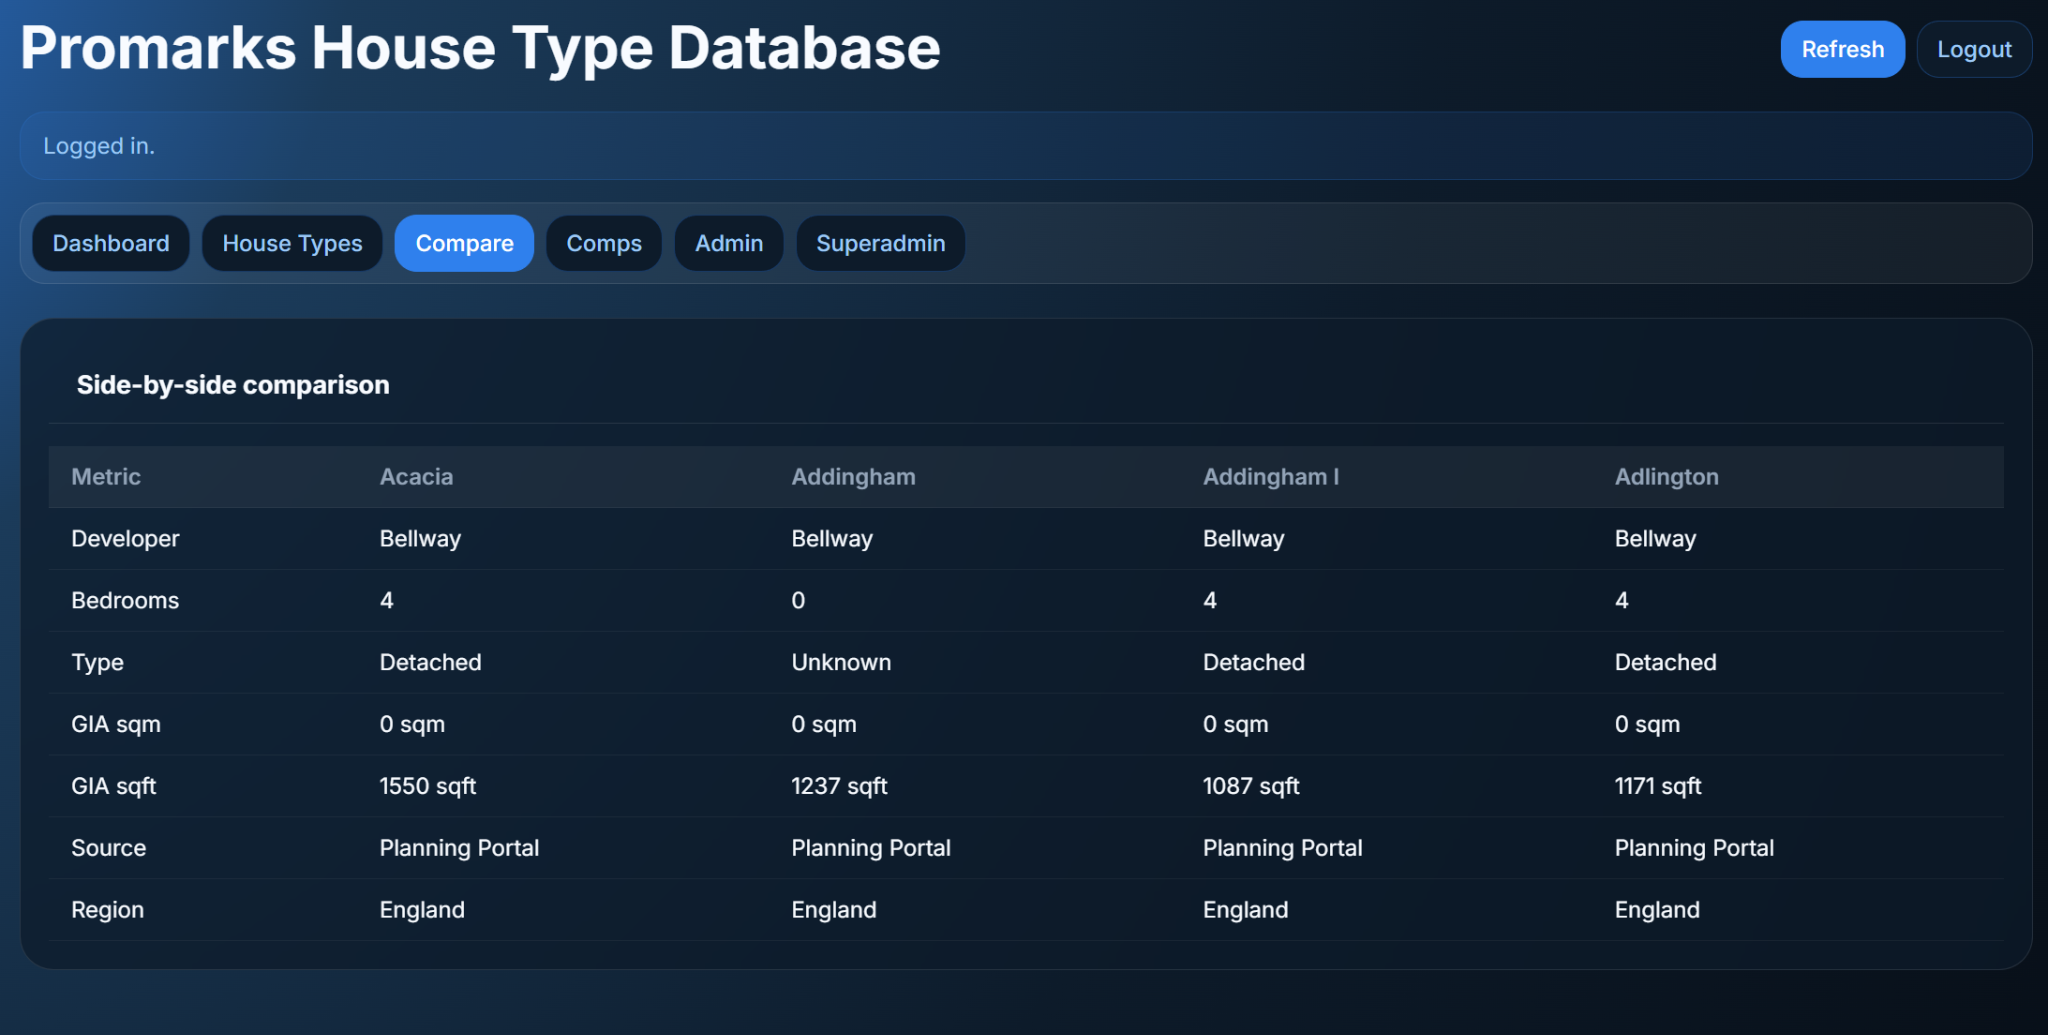Open the Admin tab
The height and width of the screenshot is (1035, 2048).
click(728, 243)
